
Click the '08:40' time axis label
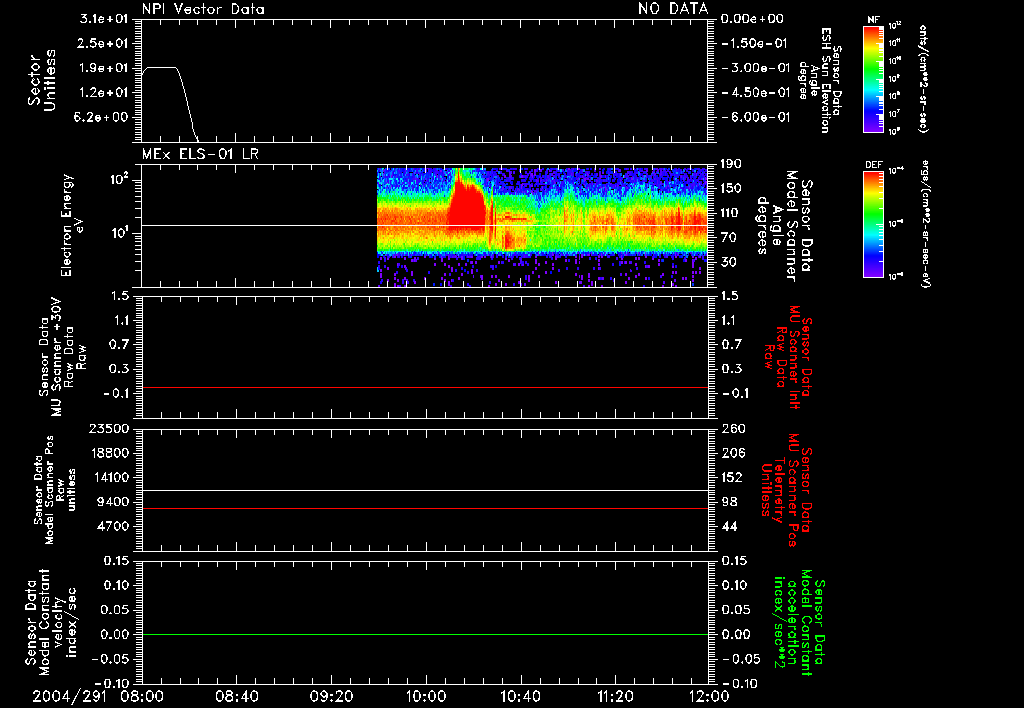point(236,696)
